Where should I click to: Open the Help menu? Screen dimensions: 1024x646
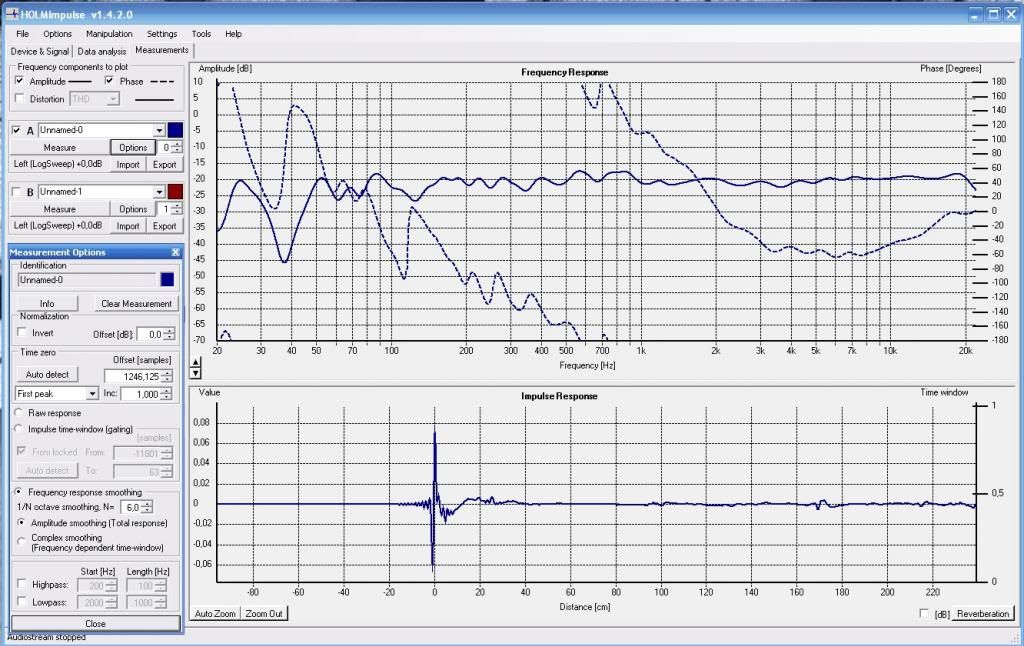pyautogui.click(x=233, y=34)
